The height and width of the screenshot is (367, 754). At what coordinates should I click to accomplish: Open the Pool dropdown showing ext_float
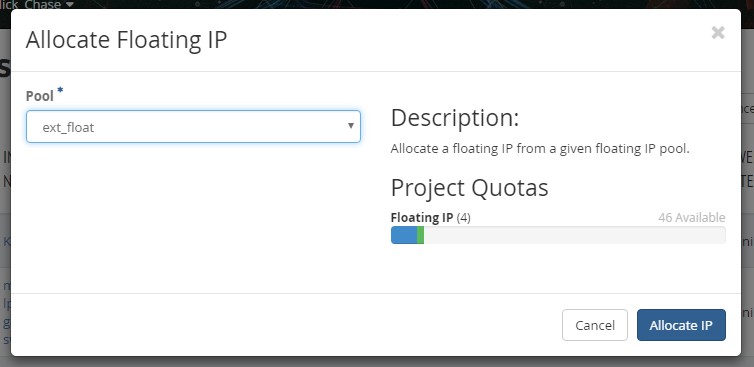tap(193, 127)
